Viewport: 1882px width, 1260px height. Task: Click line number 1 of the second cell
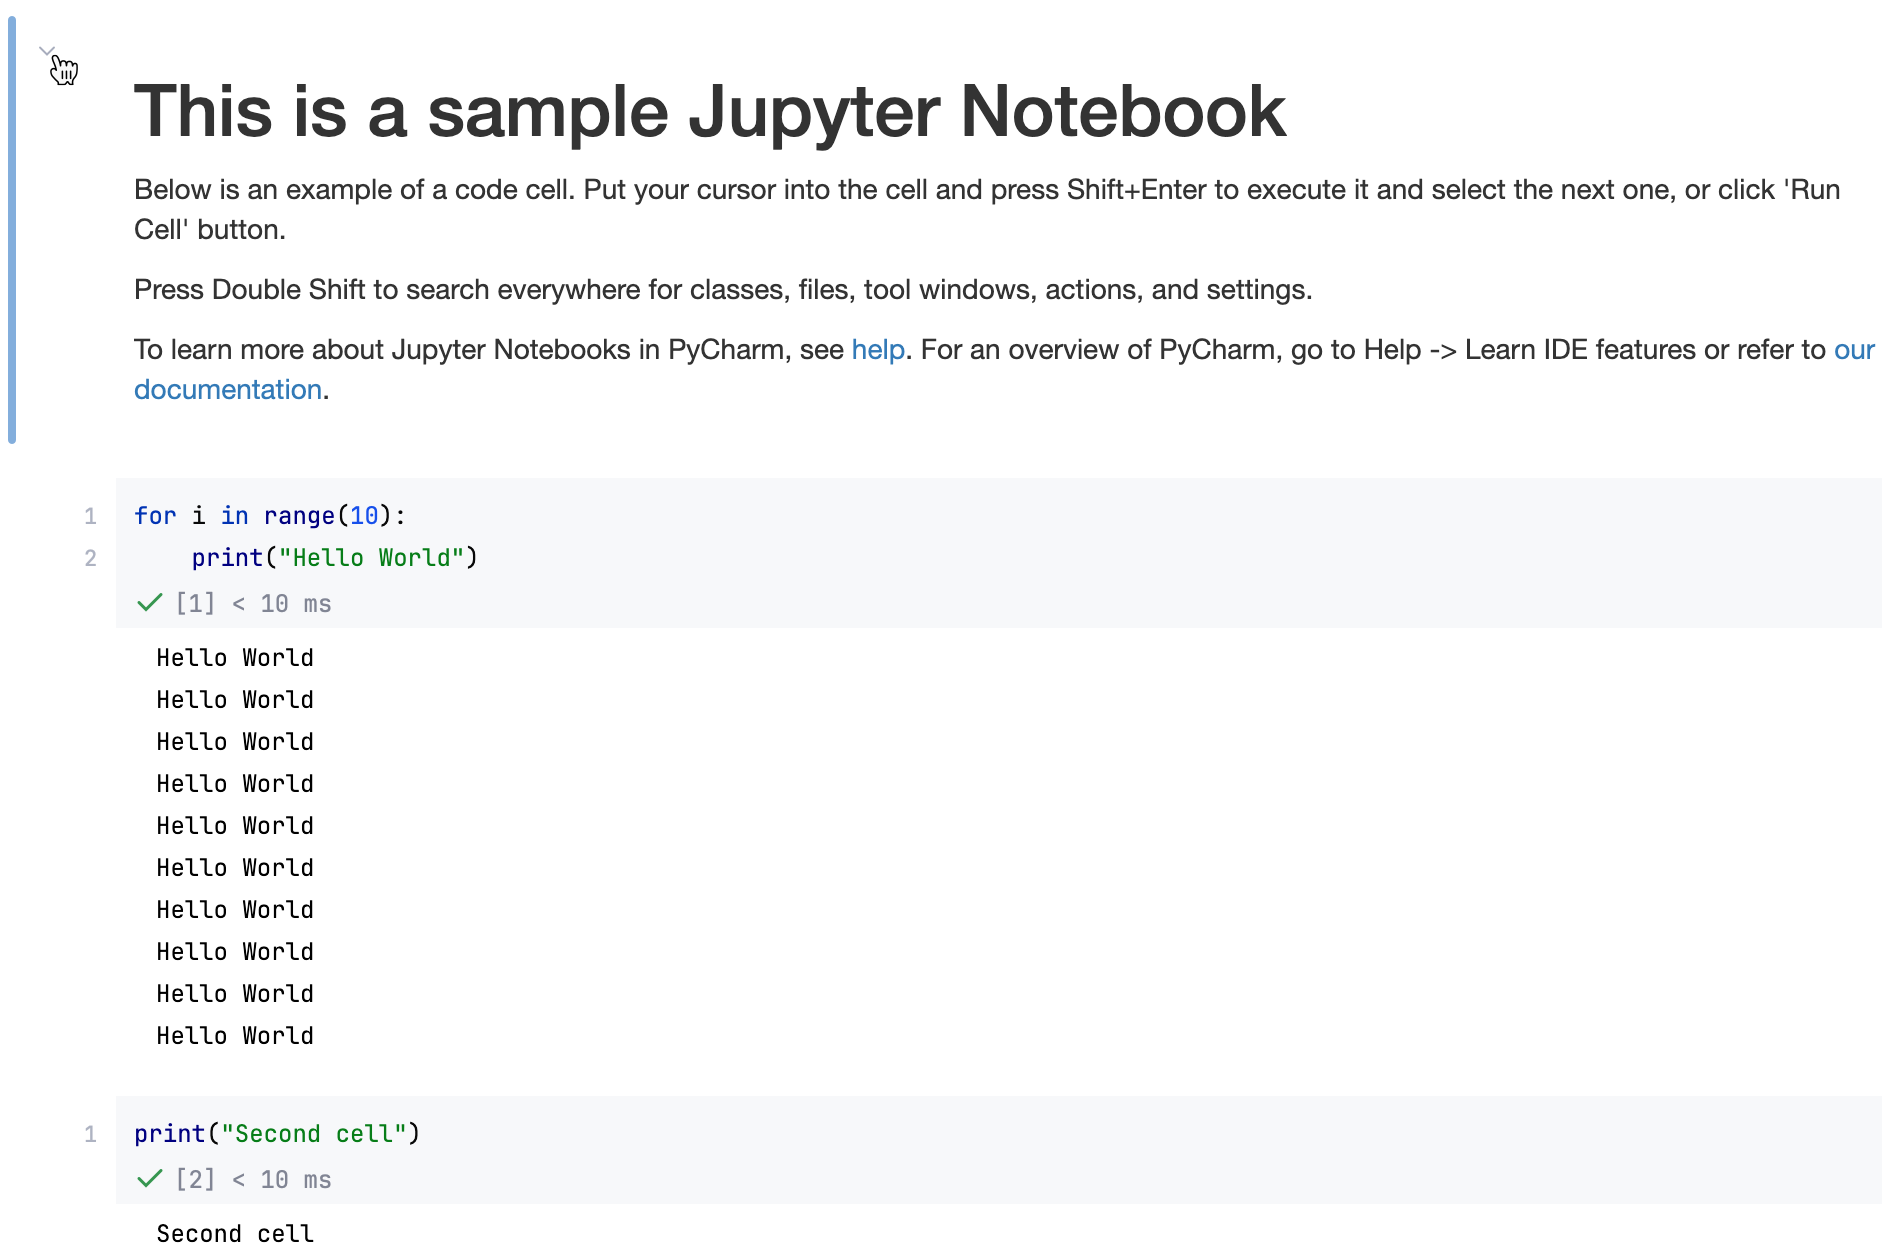coord(91,1133)
